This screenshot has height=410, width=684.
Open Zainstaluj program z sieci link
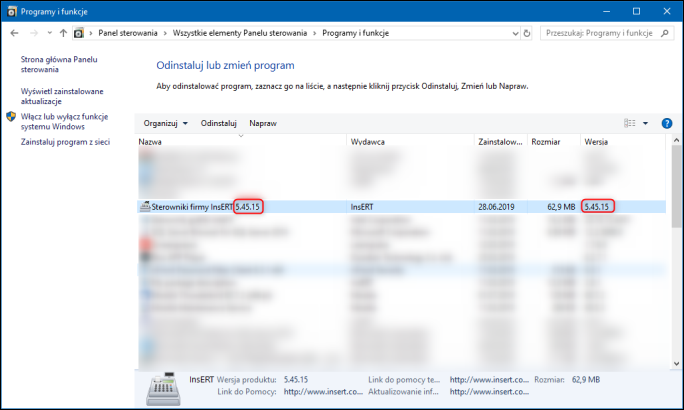[65, 142]
